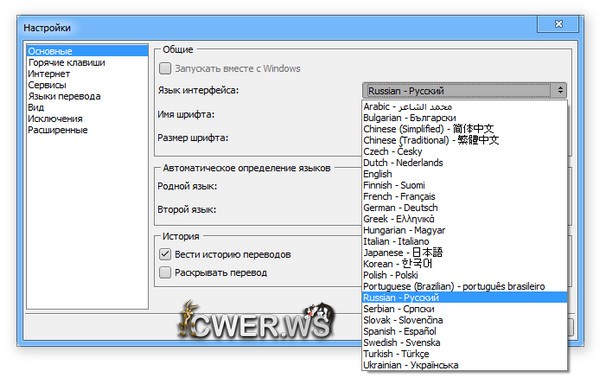The height and width of the screenshot is (378, 600).
Task: Choose Slovak - Slovenčina language
Action: [464, 320]
